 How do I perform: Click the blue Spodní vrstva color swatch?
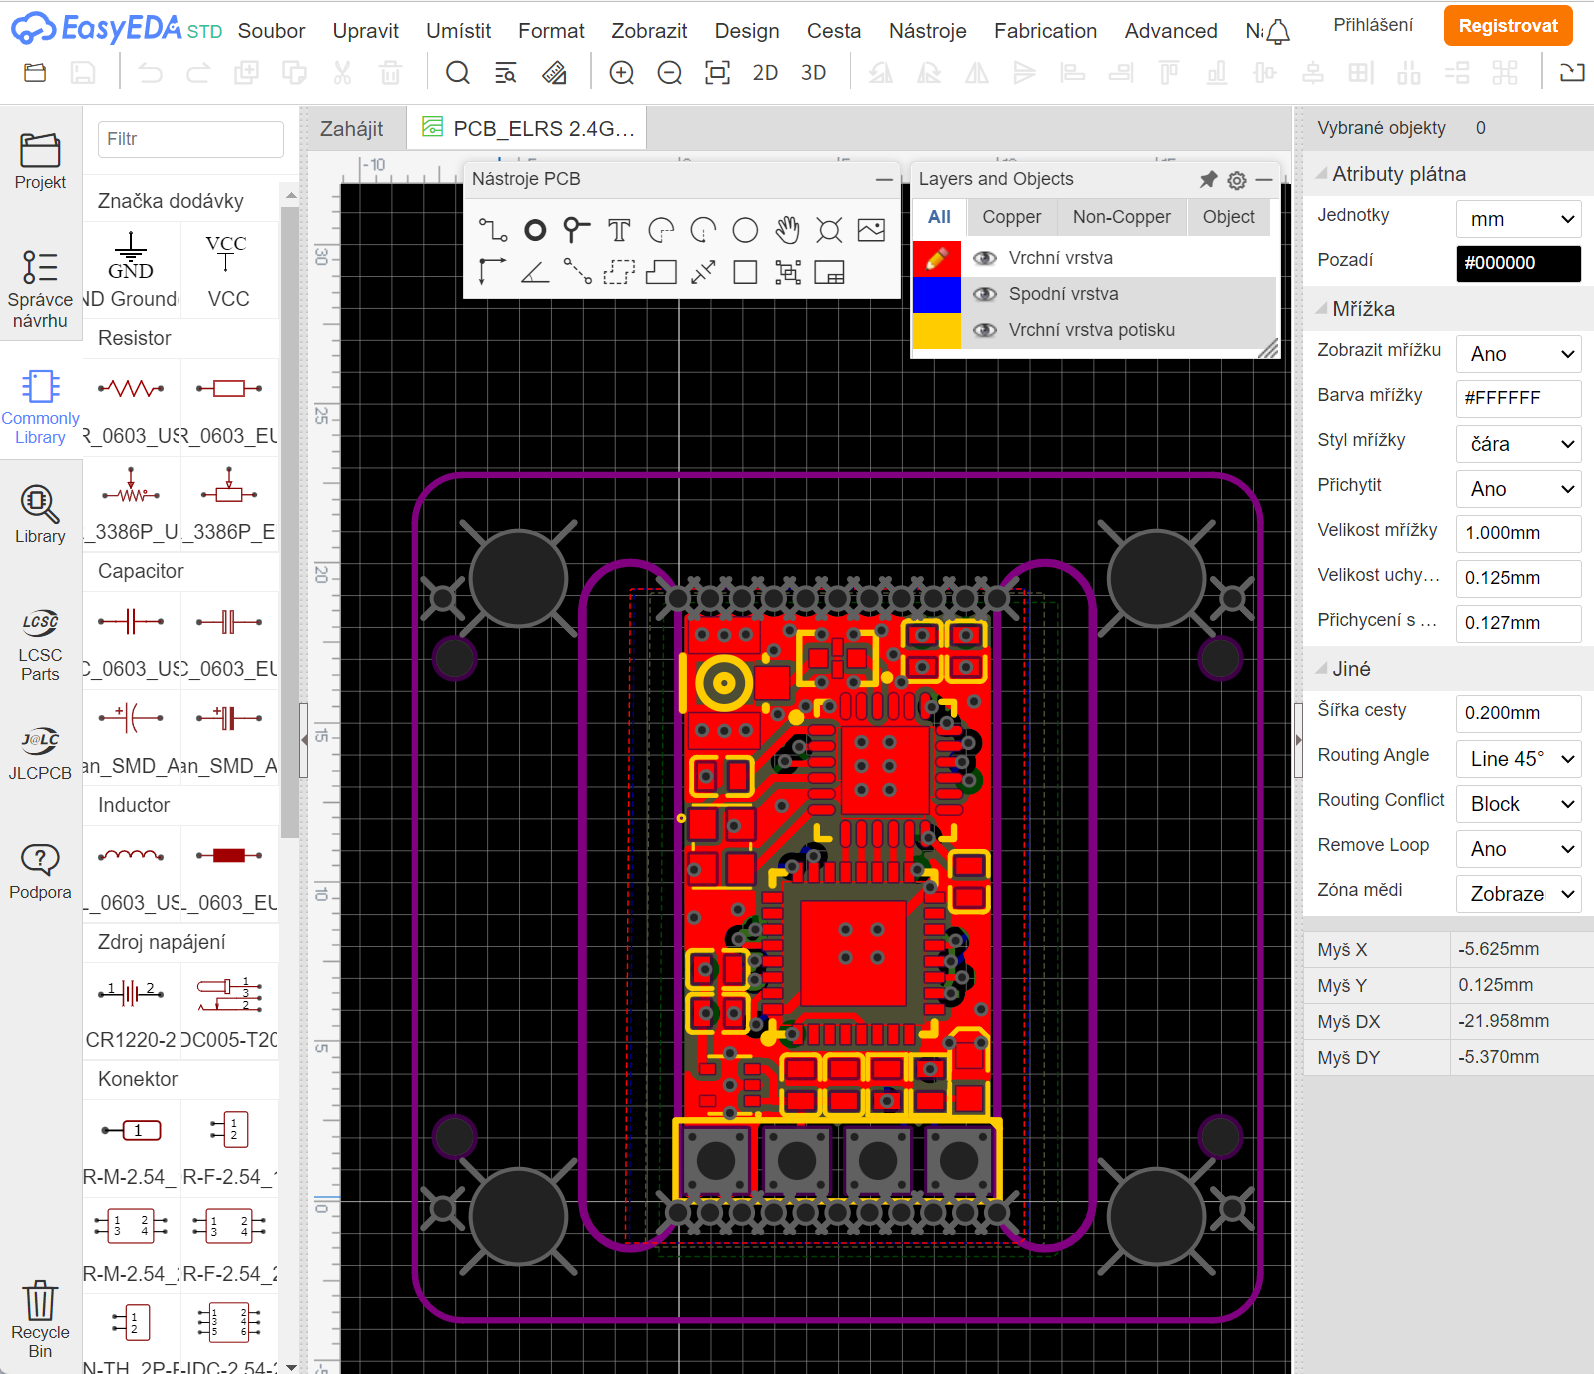tap(937, 294)
